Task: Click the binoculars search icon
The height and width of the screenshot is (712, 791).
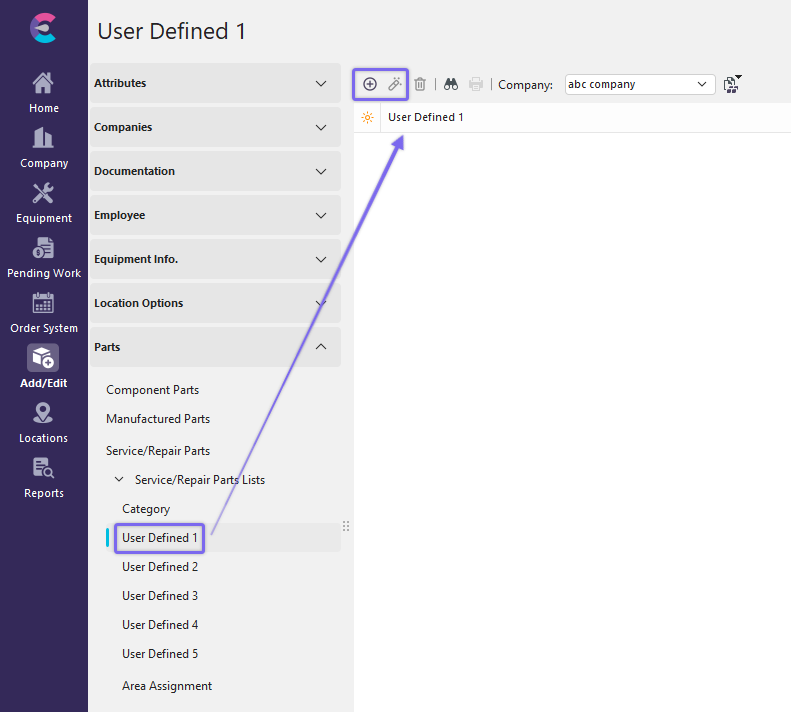Action: point(451,84)
